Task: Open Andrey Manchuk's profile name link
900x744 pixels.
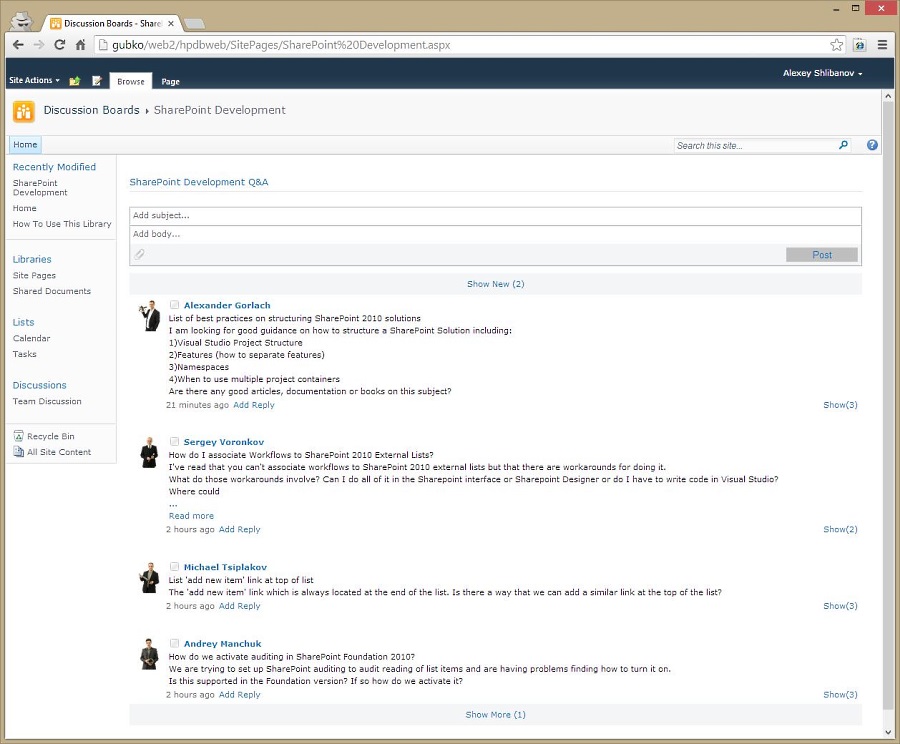Action: 222,644
